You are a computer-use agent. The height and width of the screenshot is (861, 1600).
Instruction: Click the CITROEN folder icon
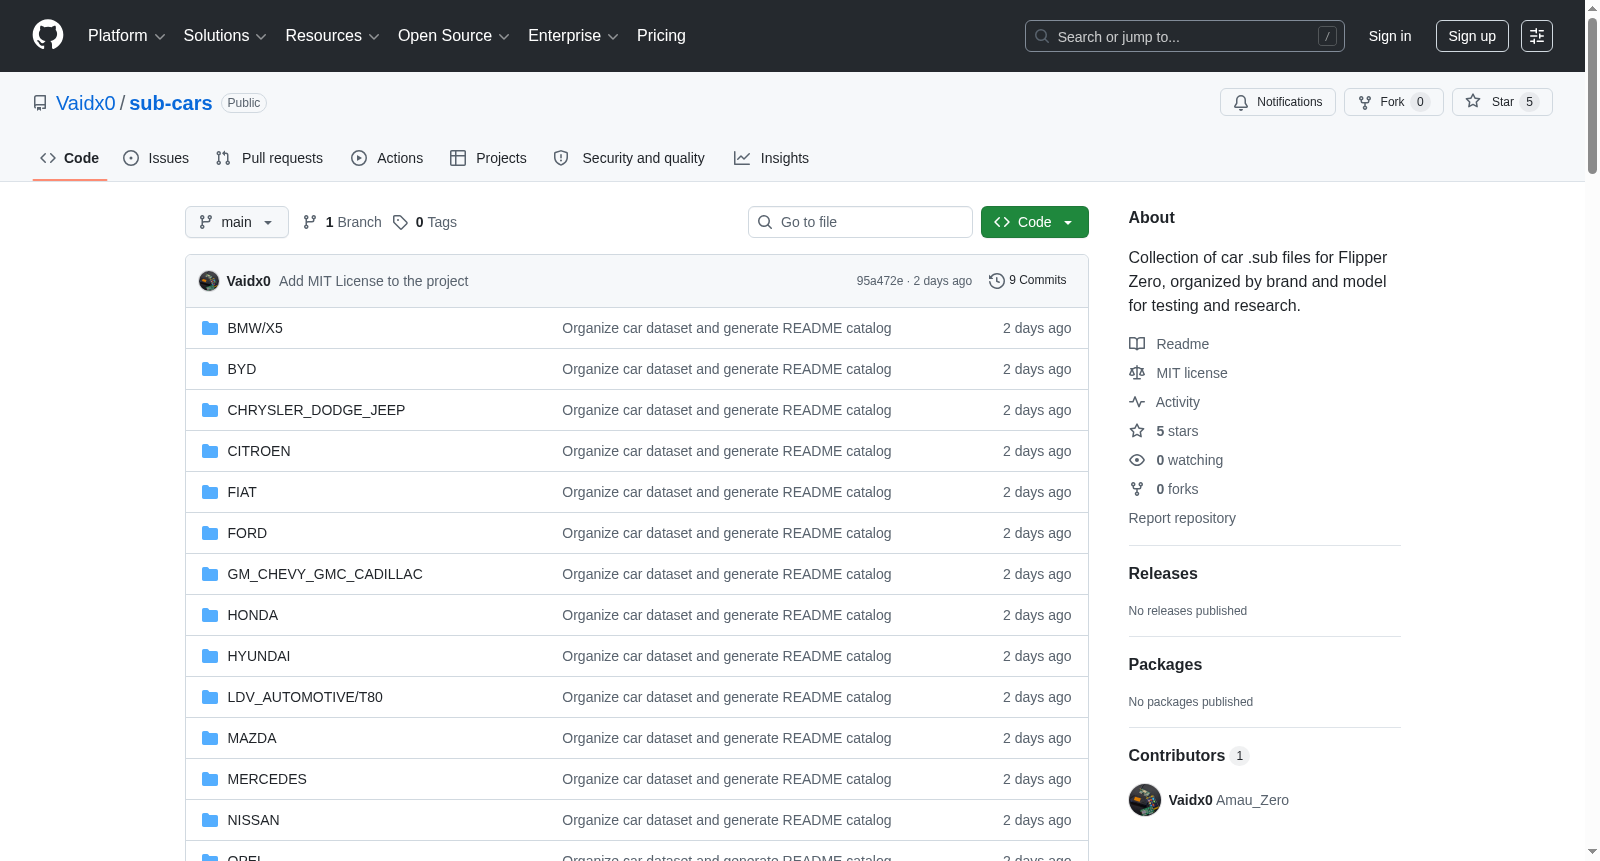click(x=210, y=451)
